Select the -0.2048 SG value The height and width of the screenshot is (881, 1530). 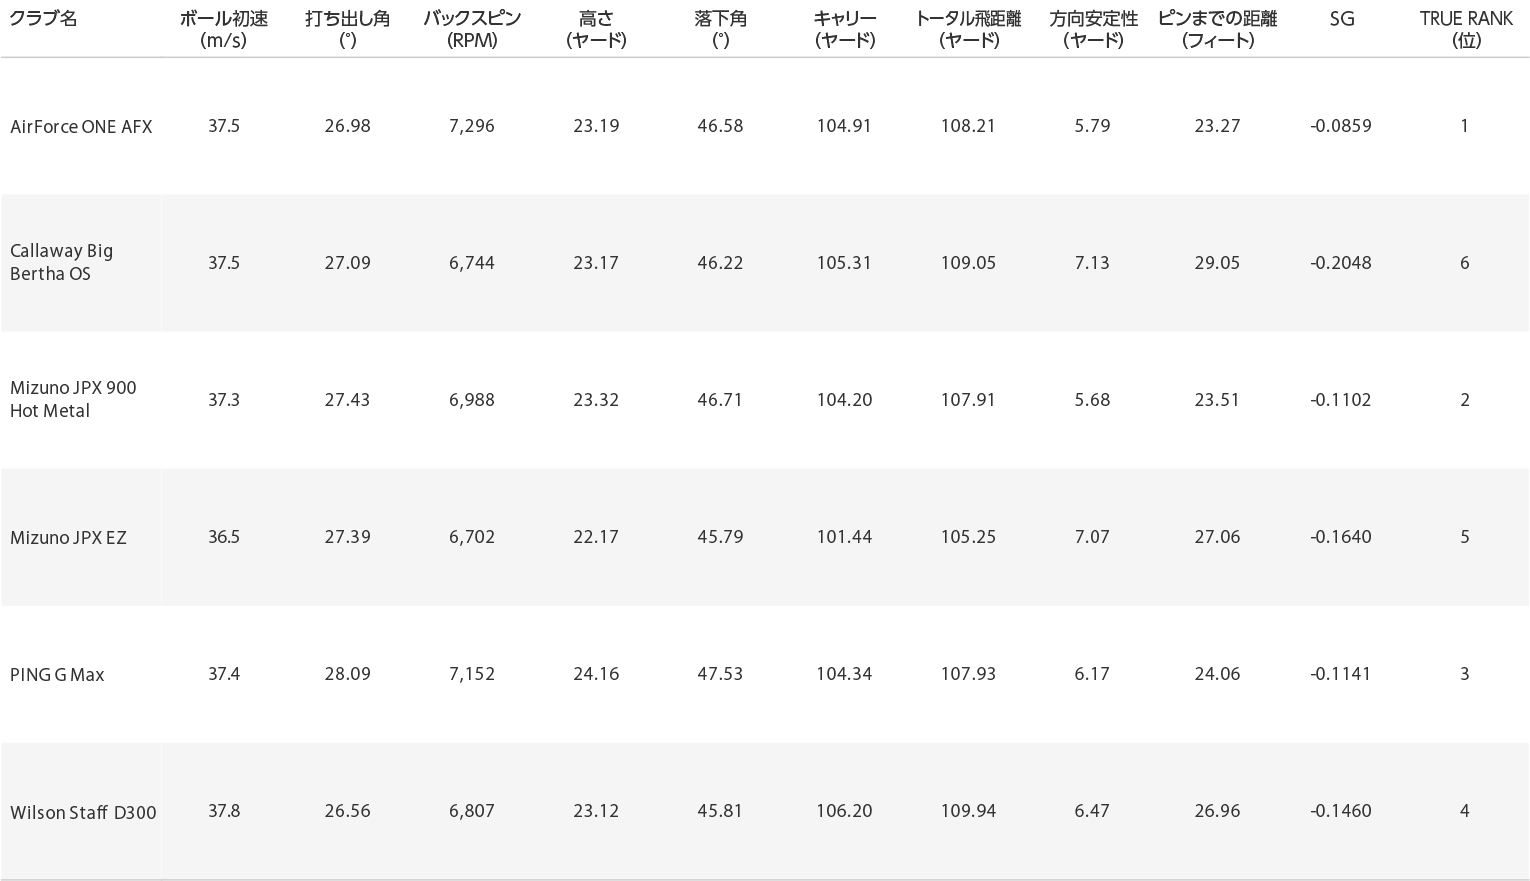1341,263
